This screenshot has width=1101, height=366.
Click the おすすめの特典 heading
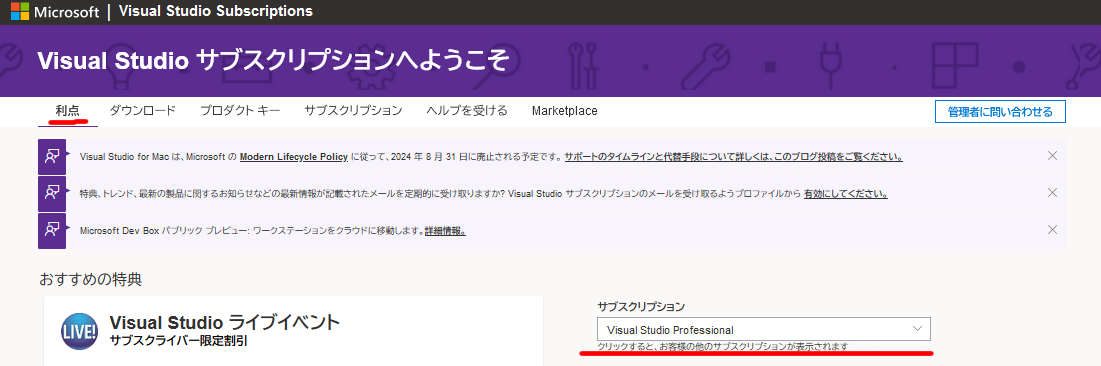tap(91, 280)
